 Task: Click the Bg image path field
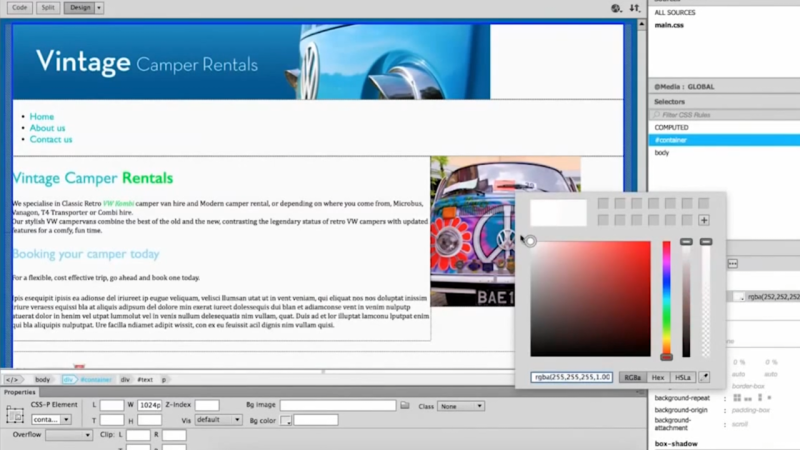click(338, 405)
